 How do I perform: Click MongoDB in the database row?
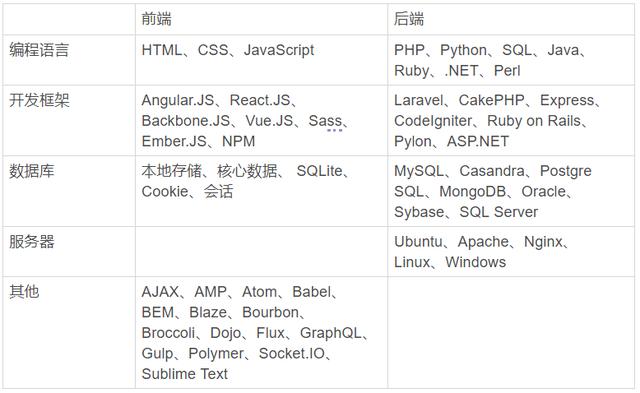(x=473, y=192)
